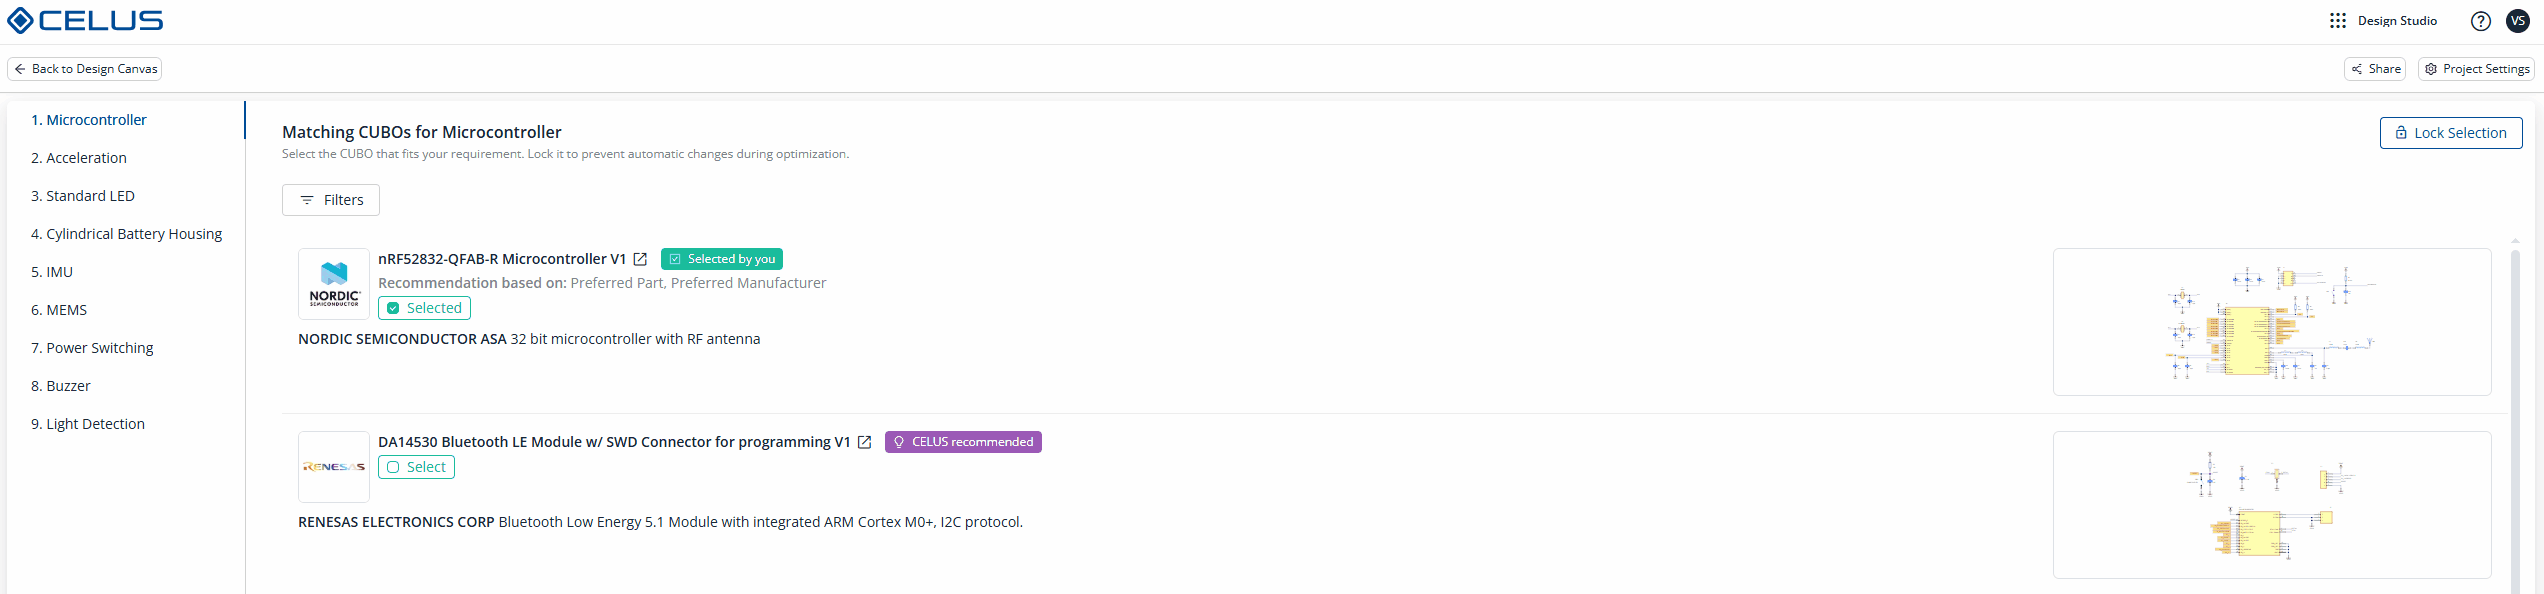The width and height of the screenshot is (2544, 594).
Task: Select Cylindrical Battery Housing in sidebar
Action: click(x=126, y=234)
